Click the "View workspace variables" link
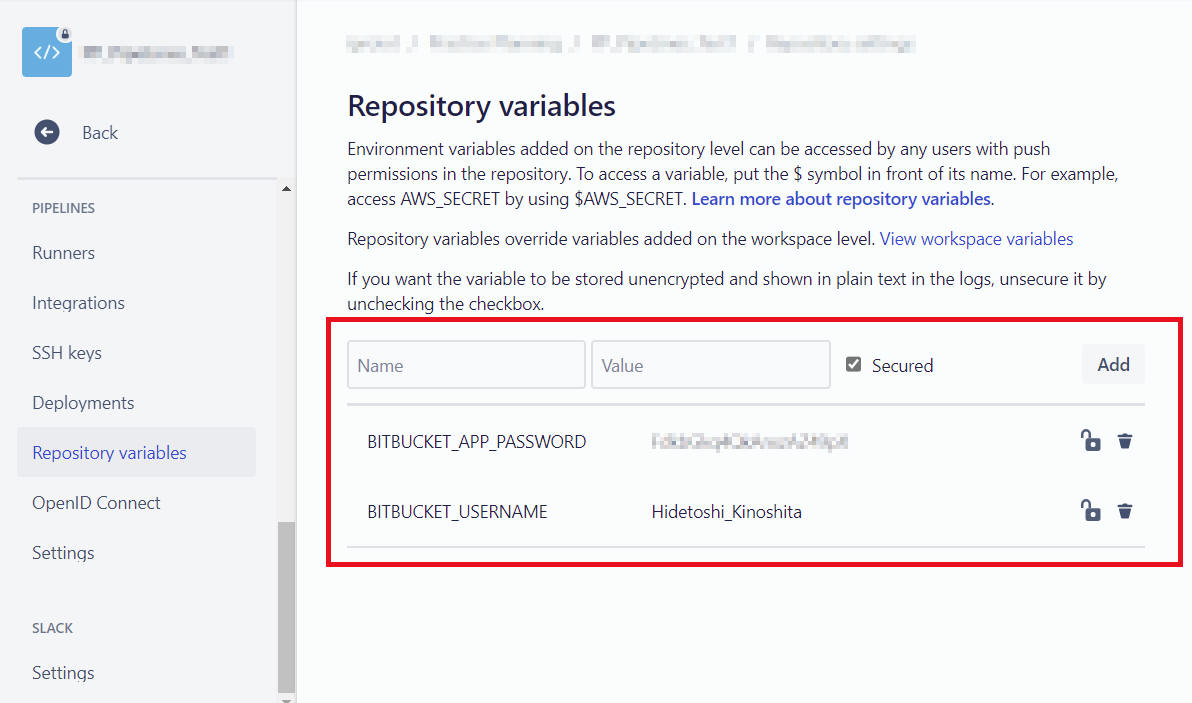The image size is (1192, 703). [x=976, y=238]
